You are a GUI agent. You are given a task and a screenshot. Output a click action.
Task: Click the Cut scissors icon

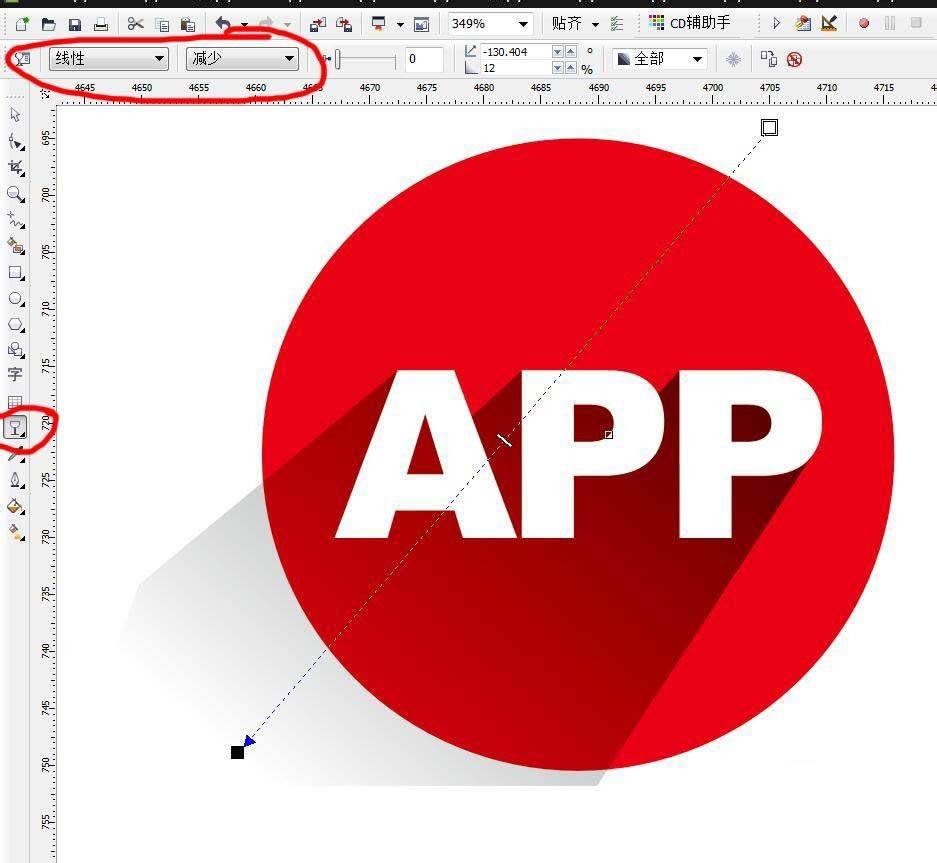coord(136,23)
